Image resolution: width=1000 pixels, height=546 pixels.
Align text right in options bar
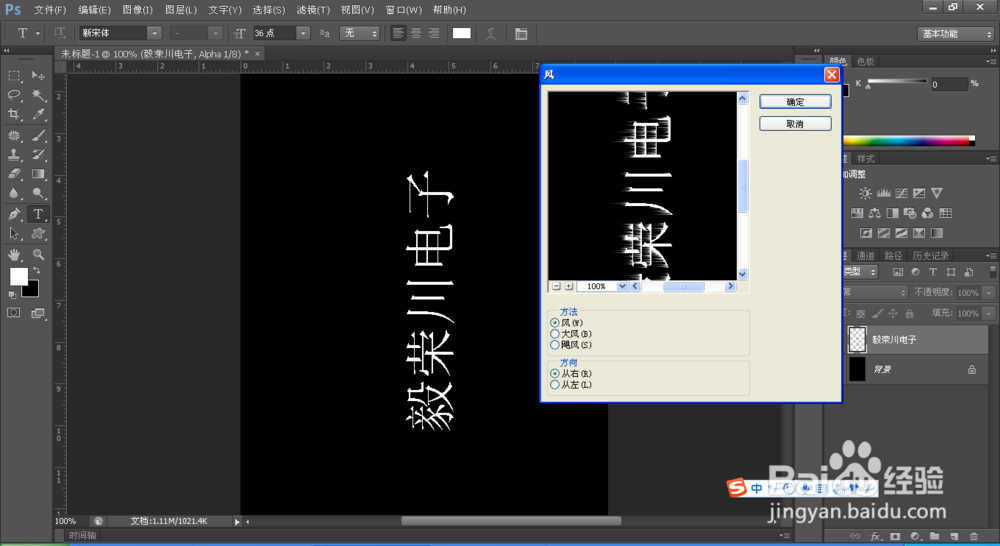click(434, 33)
